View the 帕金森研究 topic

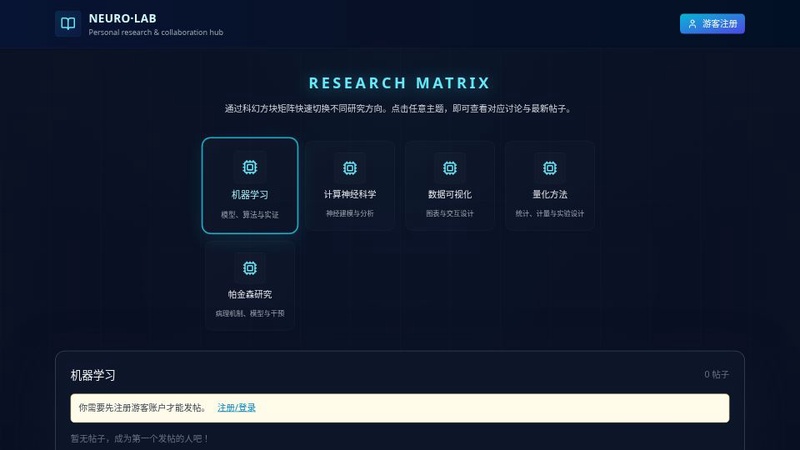click(249, 286)
